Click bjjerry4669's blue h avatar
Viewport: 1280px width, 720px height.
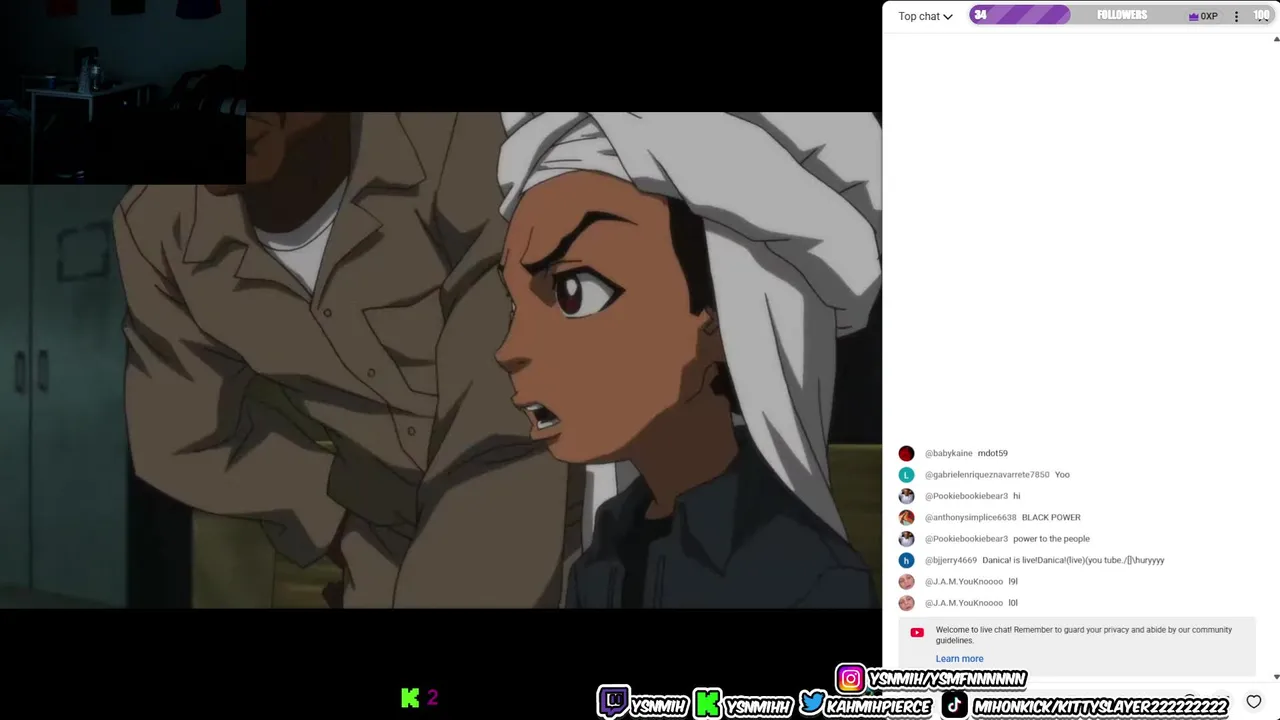pyautogui.click(x=906, y=560)
